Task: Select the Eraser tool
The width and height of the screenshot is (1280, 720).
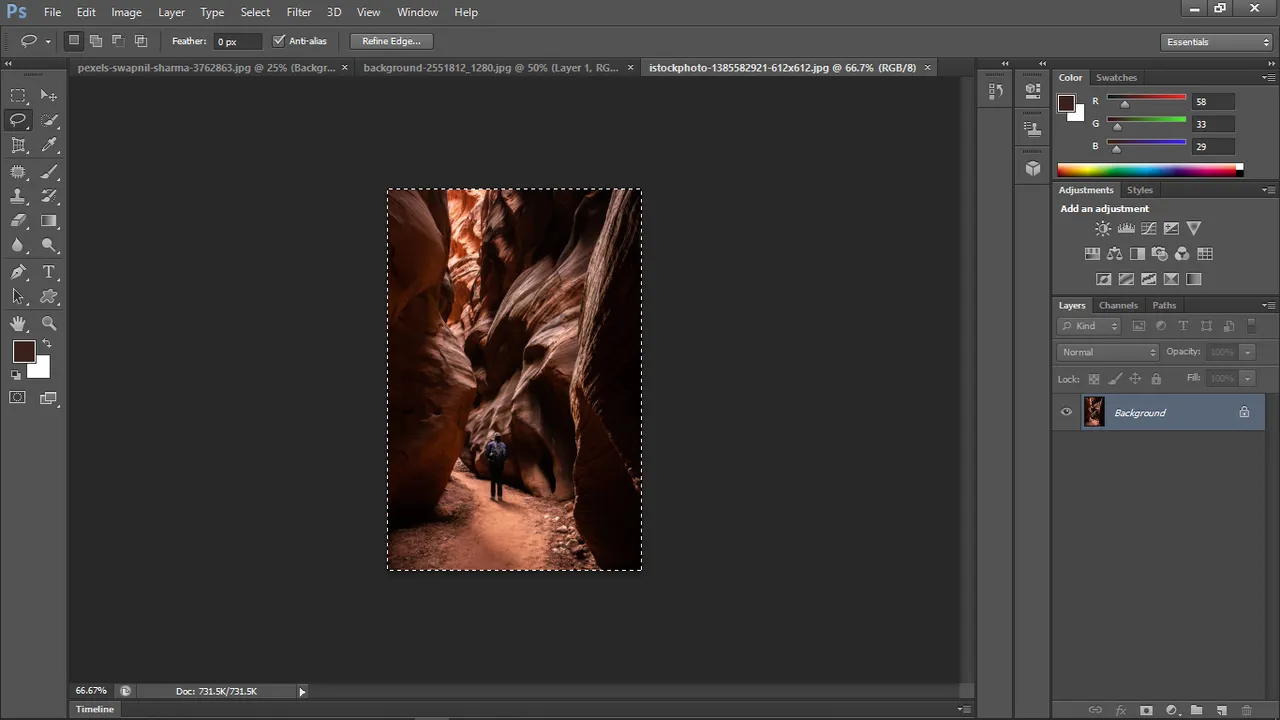Action: pos(18,221)
